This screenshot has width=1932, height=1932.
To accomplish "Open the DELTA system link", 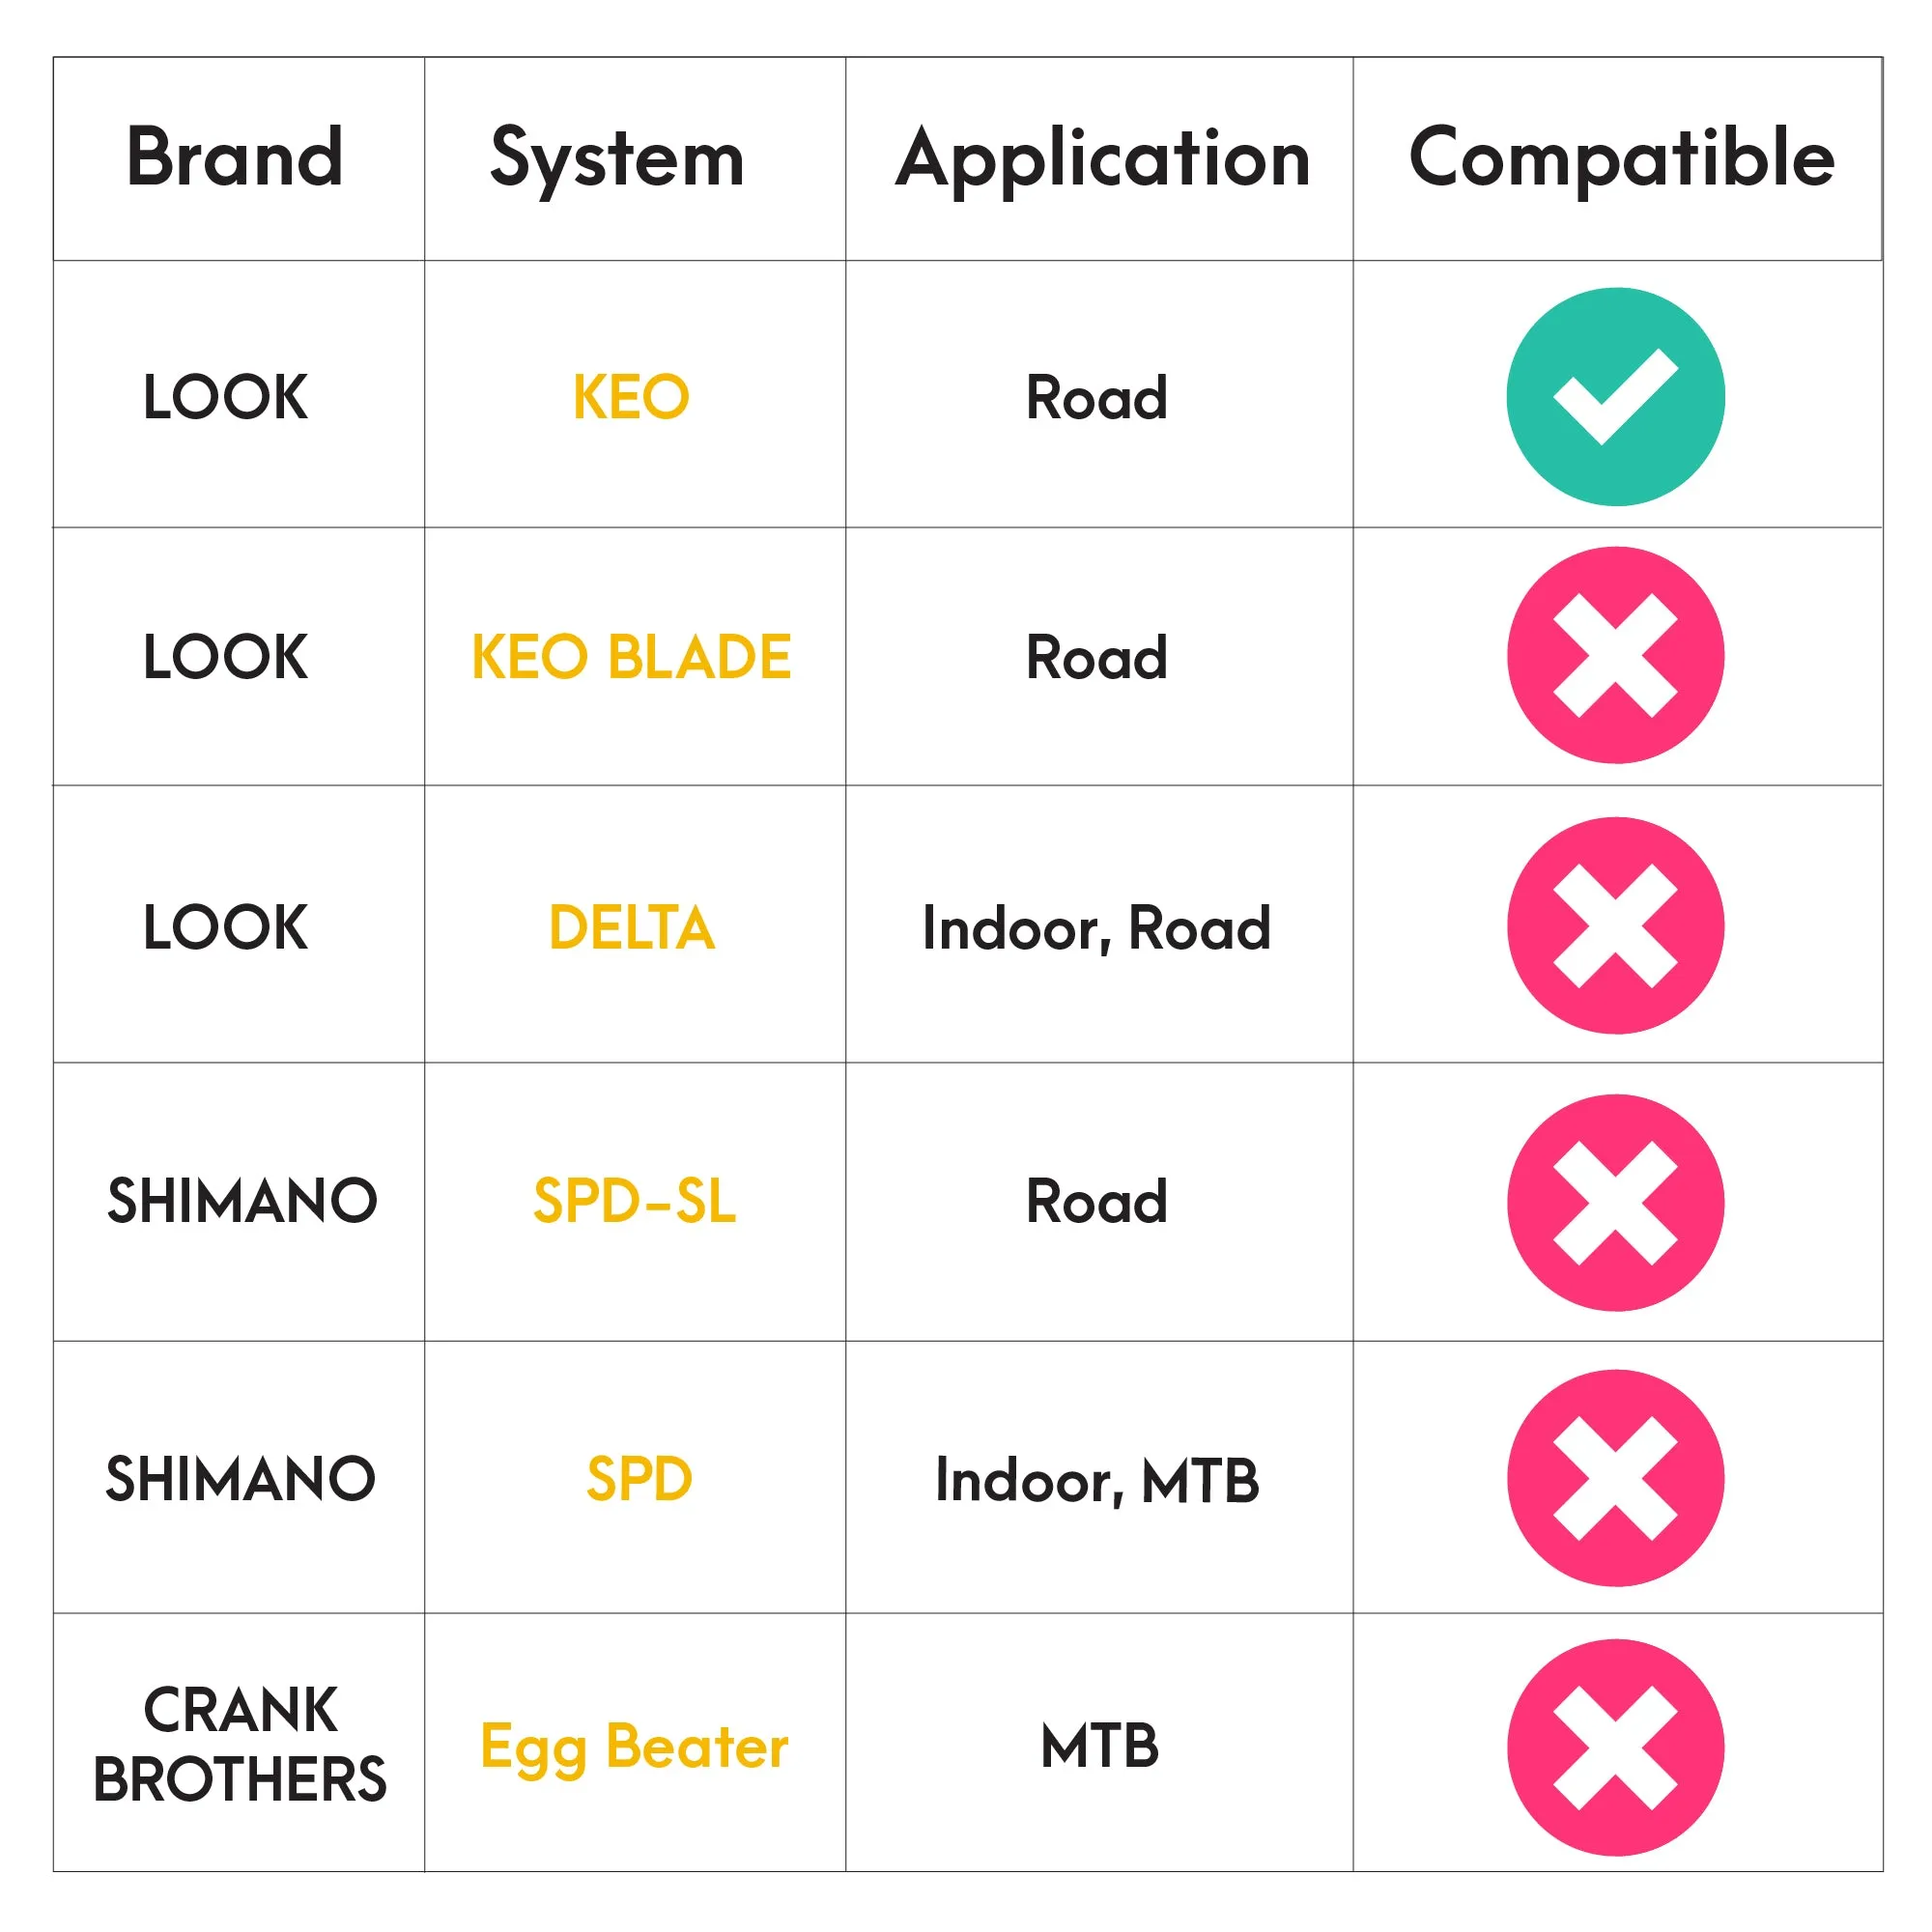I will point(632,927).
